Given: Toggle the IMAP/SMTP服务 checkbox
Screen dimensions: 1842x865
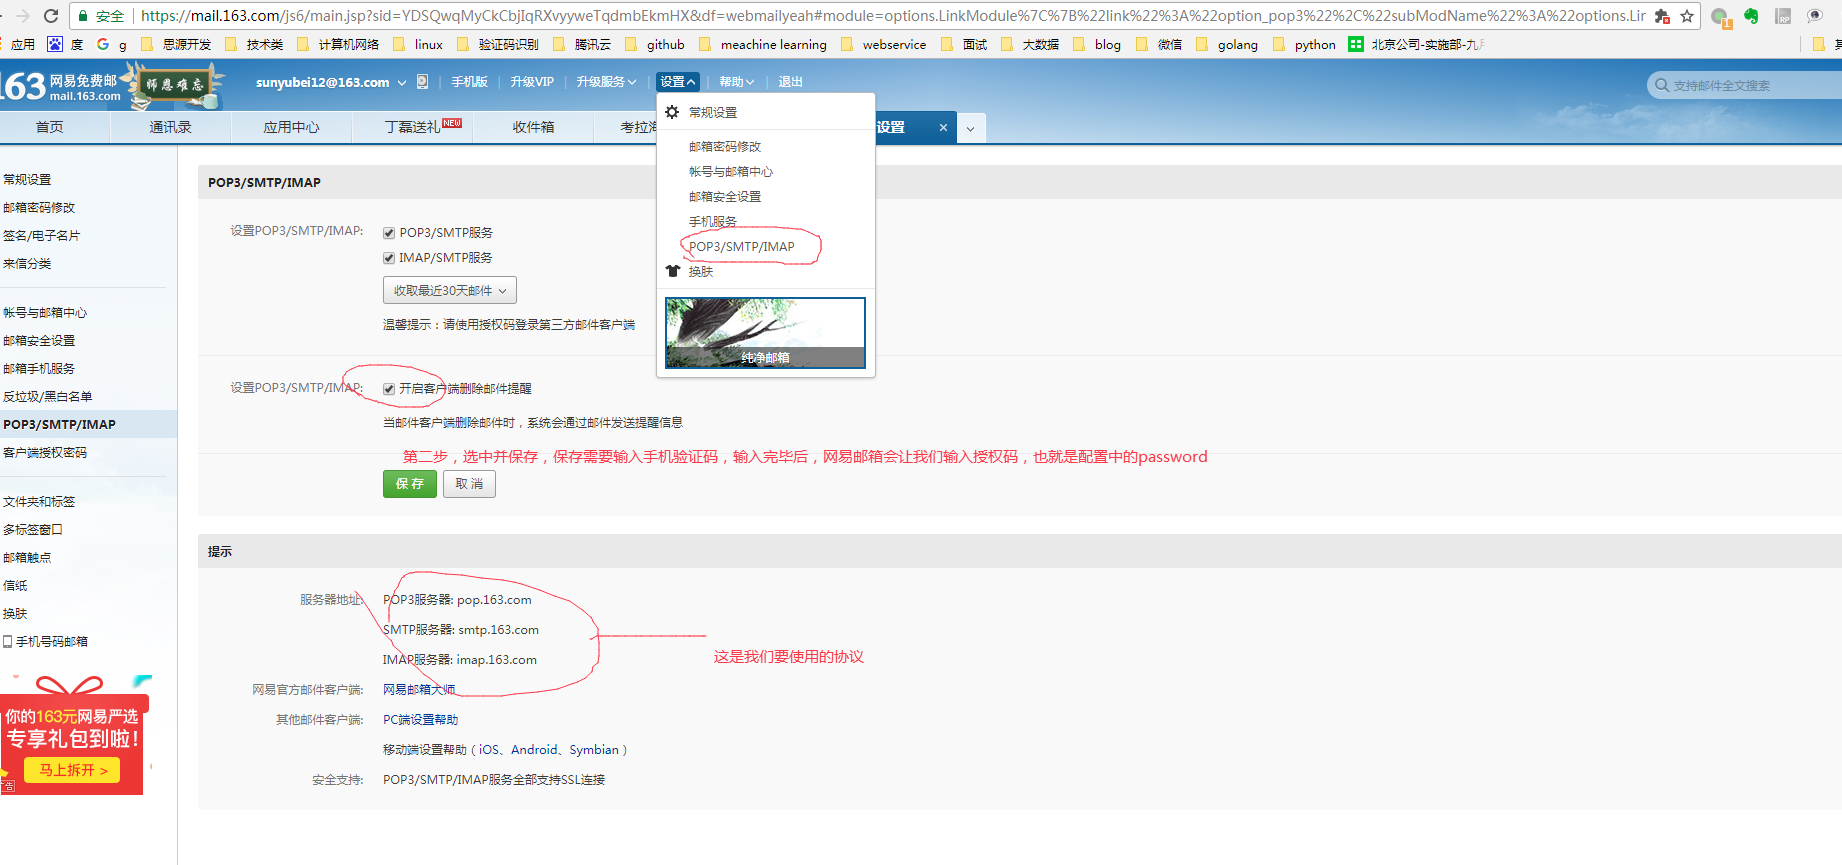Looking at the screenshot, I should pos(389,258).
